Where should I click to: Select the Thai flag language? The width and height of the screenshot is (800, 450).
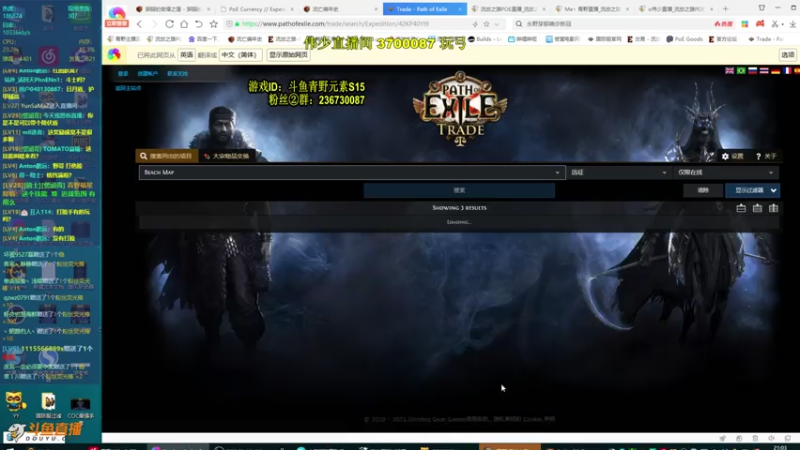[764, 70]
